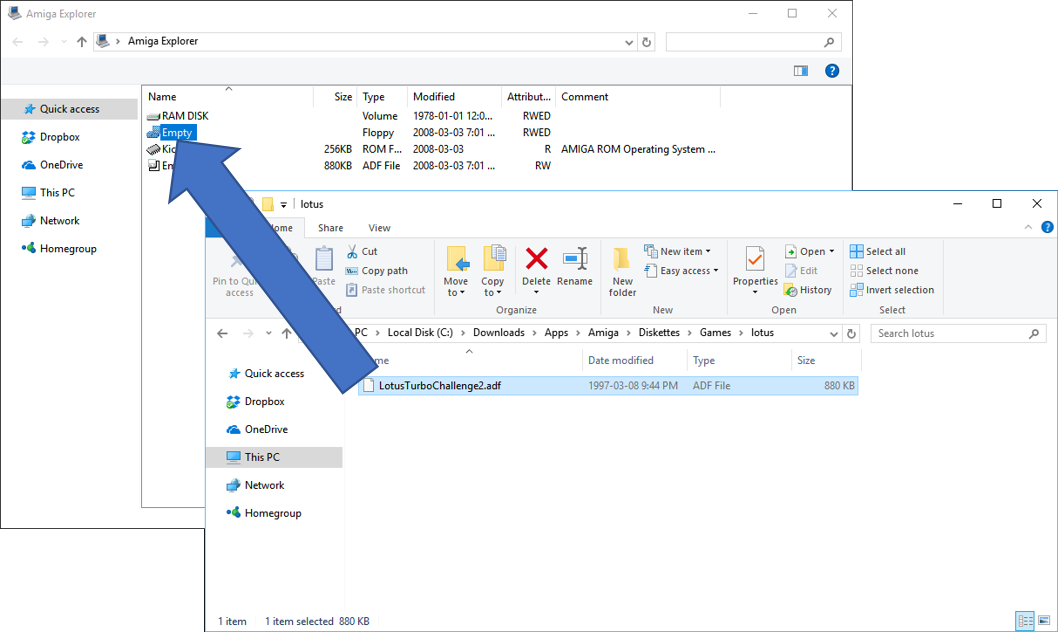Image resolution: width=1058 pixels, height=632 pixels.
Task: Click Local Disk (C:) in breadcrumb
Action: (x=420, y=333)
